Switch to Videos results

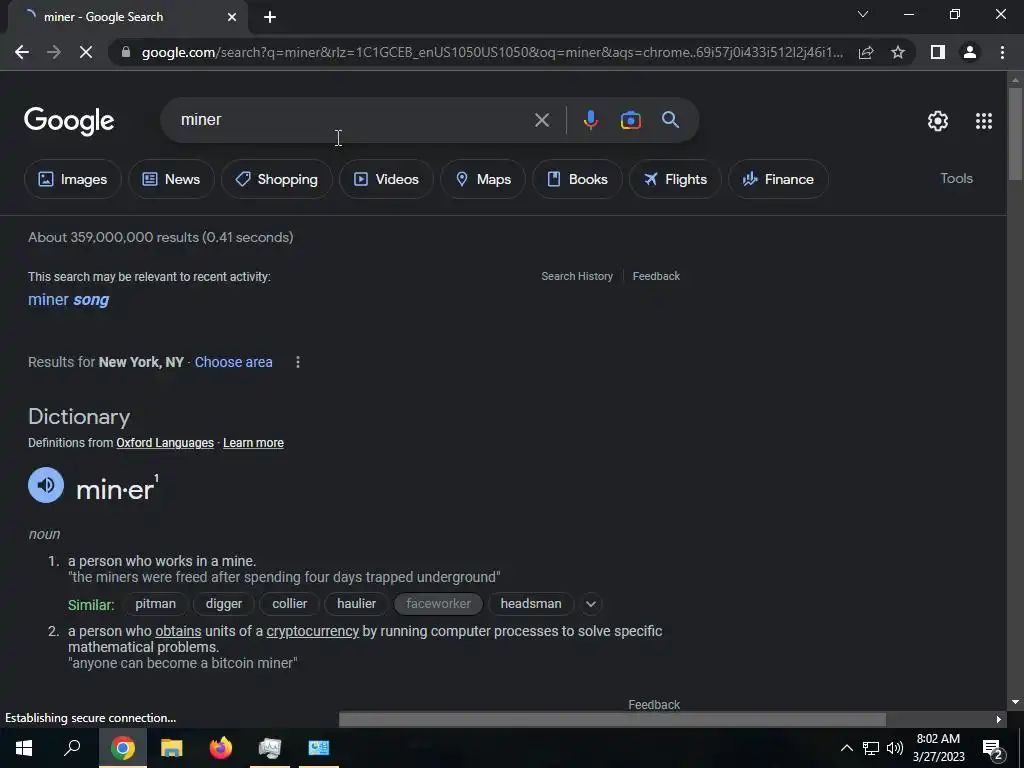[386, 179]
